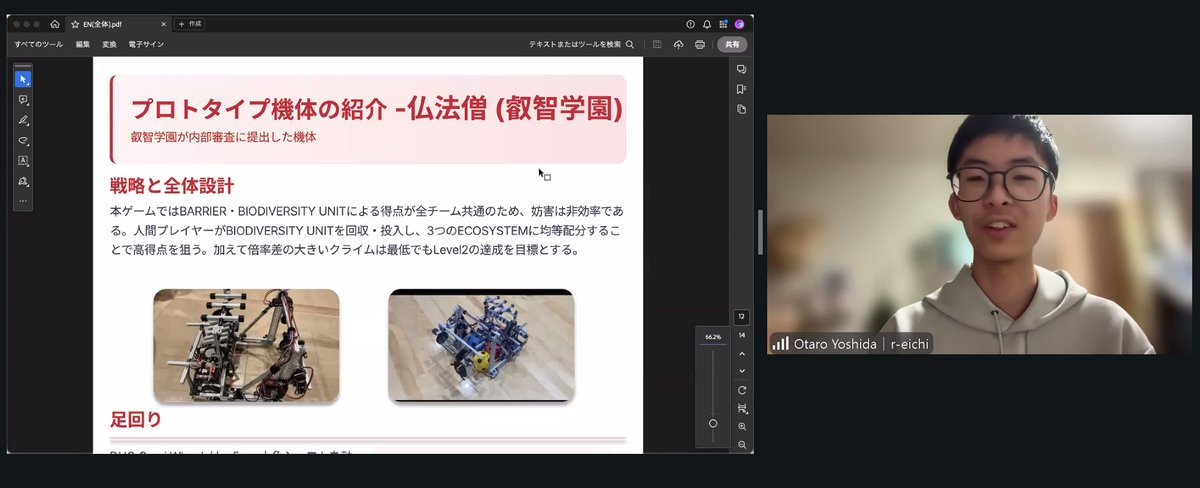This screenshot has width=1200, height=488.
Task: Select the add comment tool
Action: coord(23,100)
